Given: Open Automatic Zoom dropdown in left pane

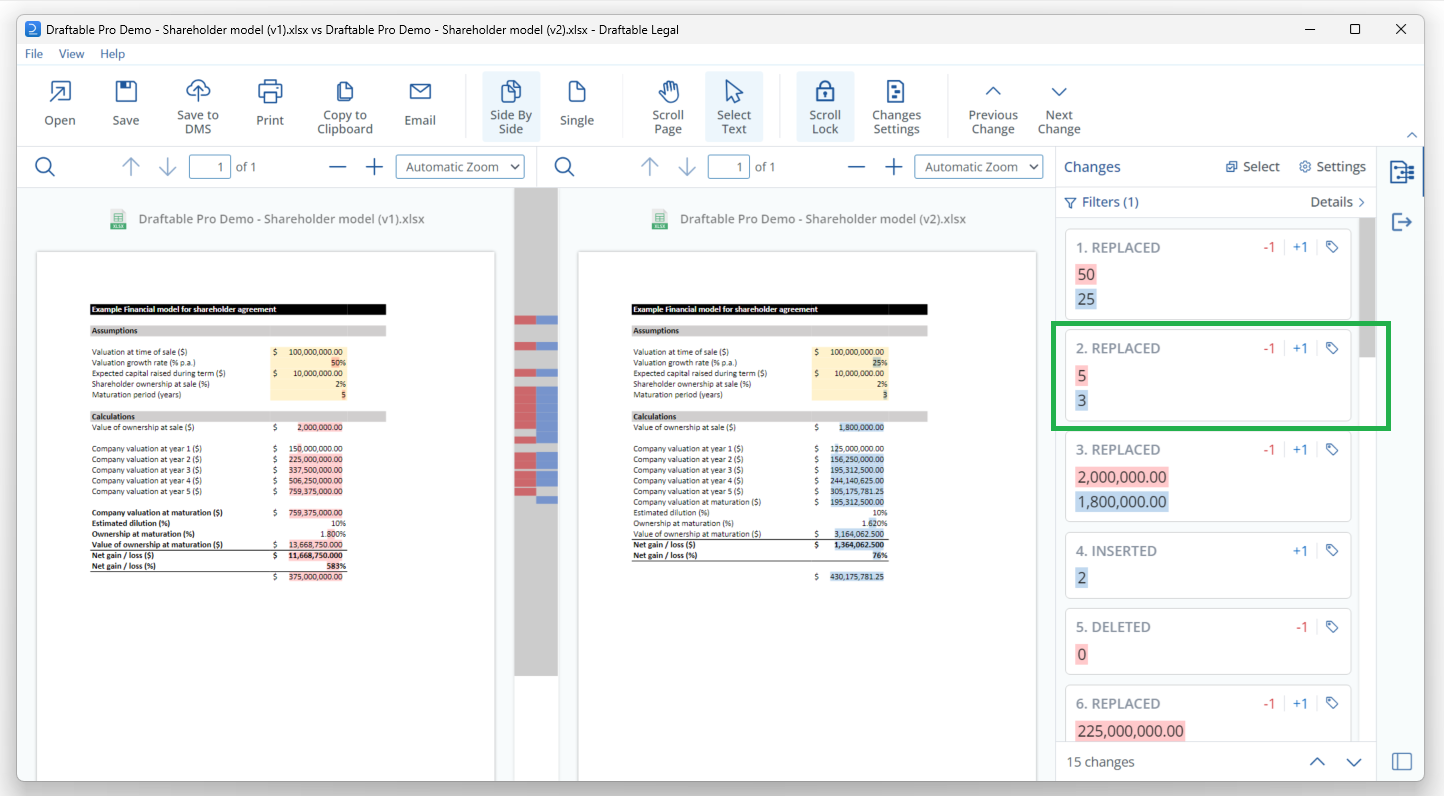Looking at the screenshot, I should point(460,167).
